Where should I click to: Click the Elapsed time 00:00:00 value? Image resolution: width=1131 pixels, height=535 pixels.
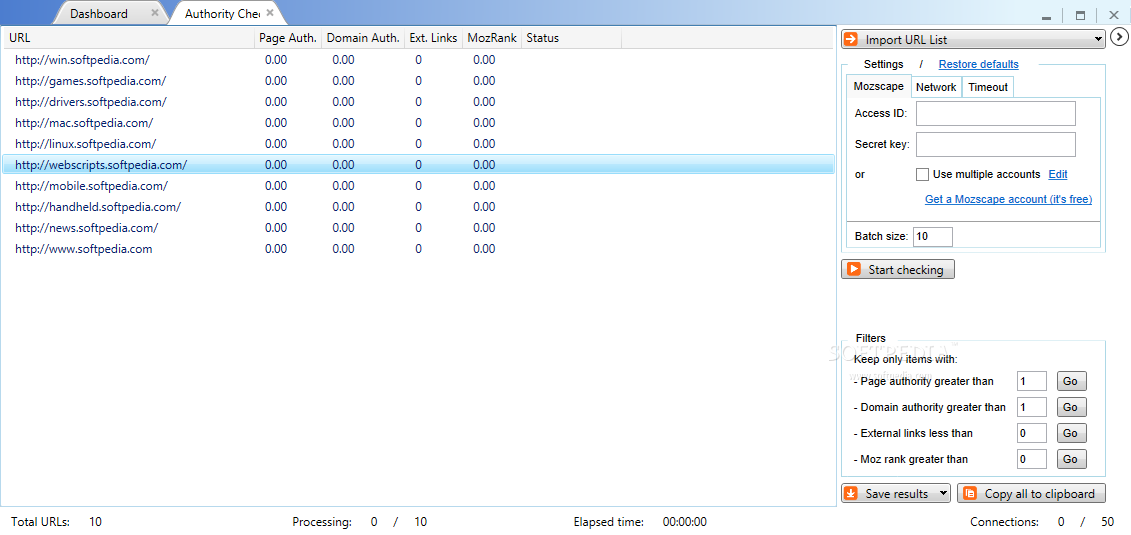click(685, 521)
